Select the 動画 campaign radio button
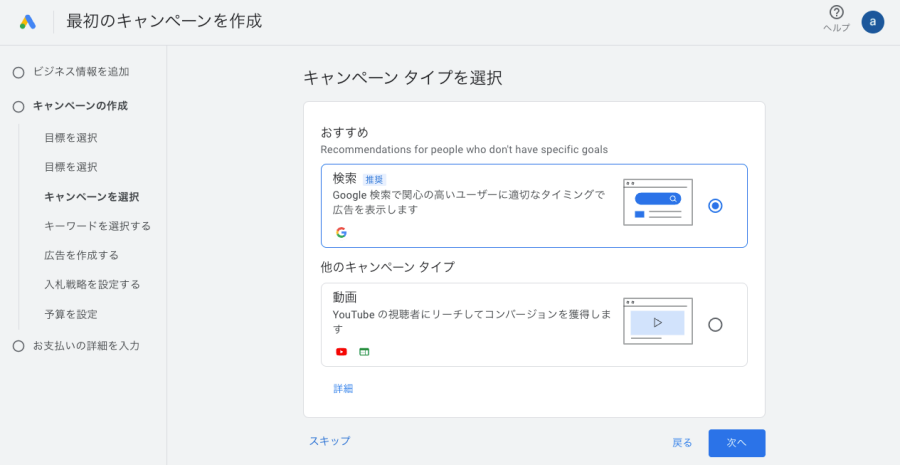This screenshot has width=900, height=465. click(x=715, y=325)
